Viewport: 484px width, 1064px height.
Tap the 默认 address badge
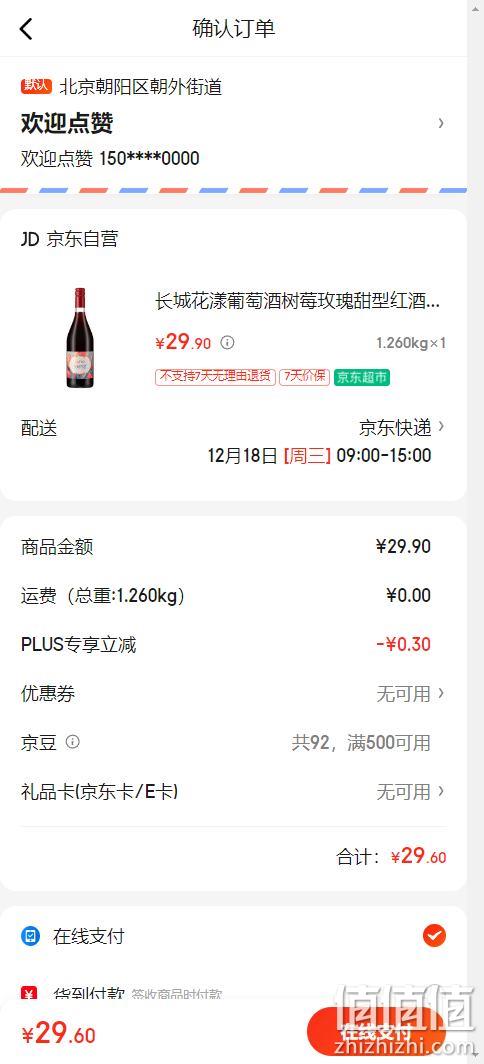36,86
